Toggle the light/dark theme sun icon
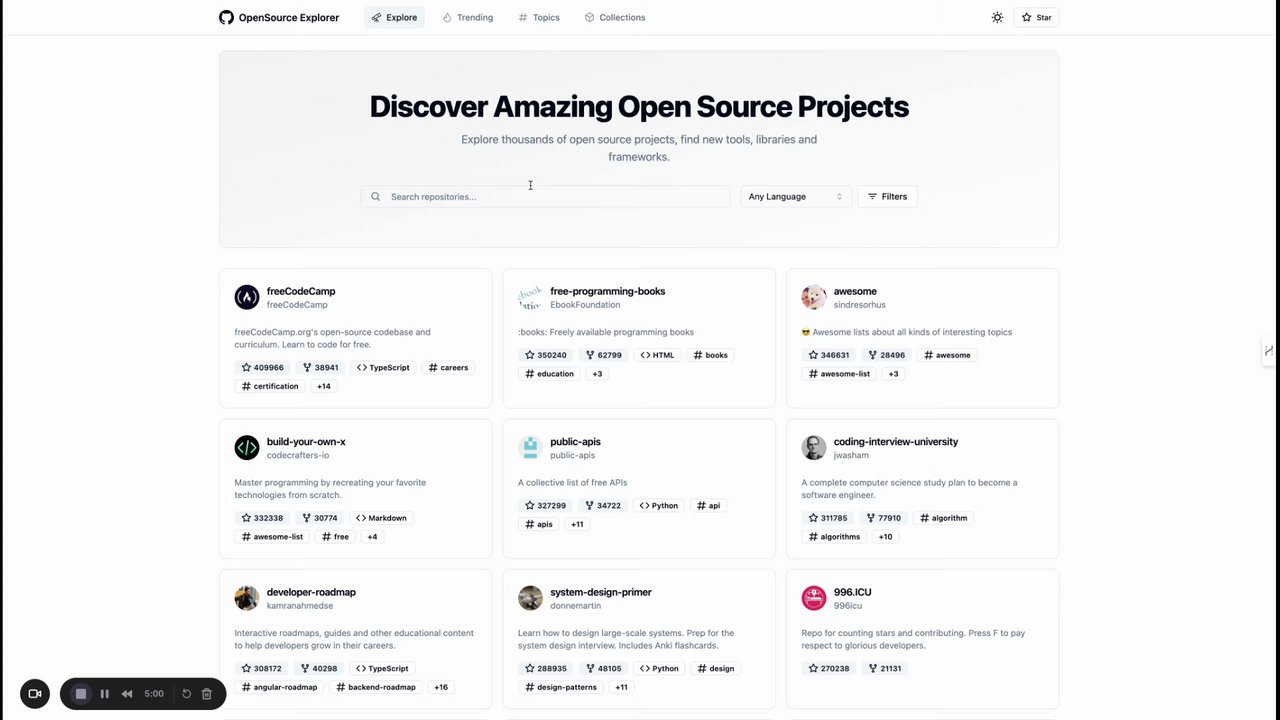Image resolution: width=1280 pixels, height=720 pixels. 997,17
